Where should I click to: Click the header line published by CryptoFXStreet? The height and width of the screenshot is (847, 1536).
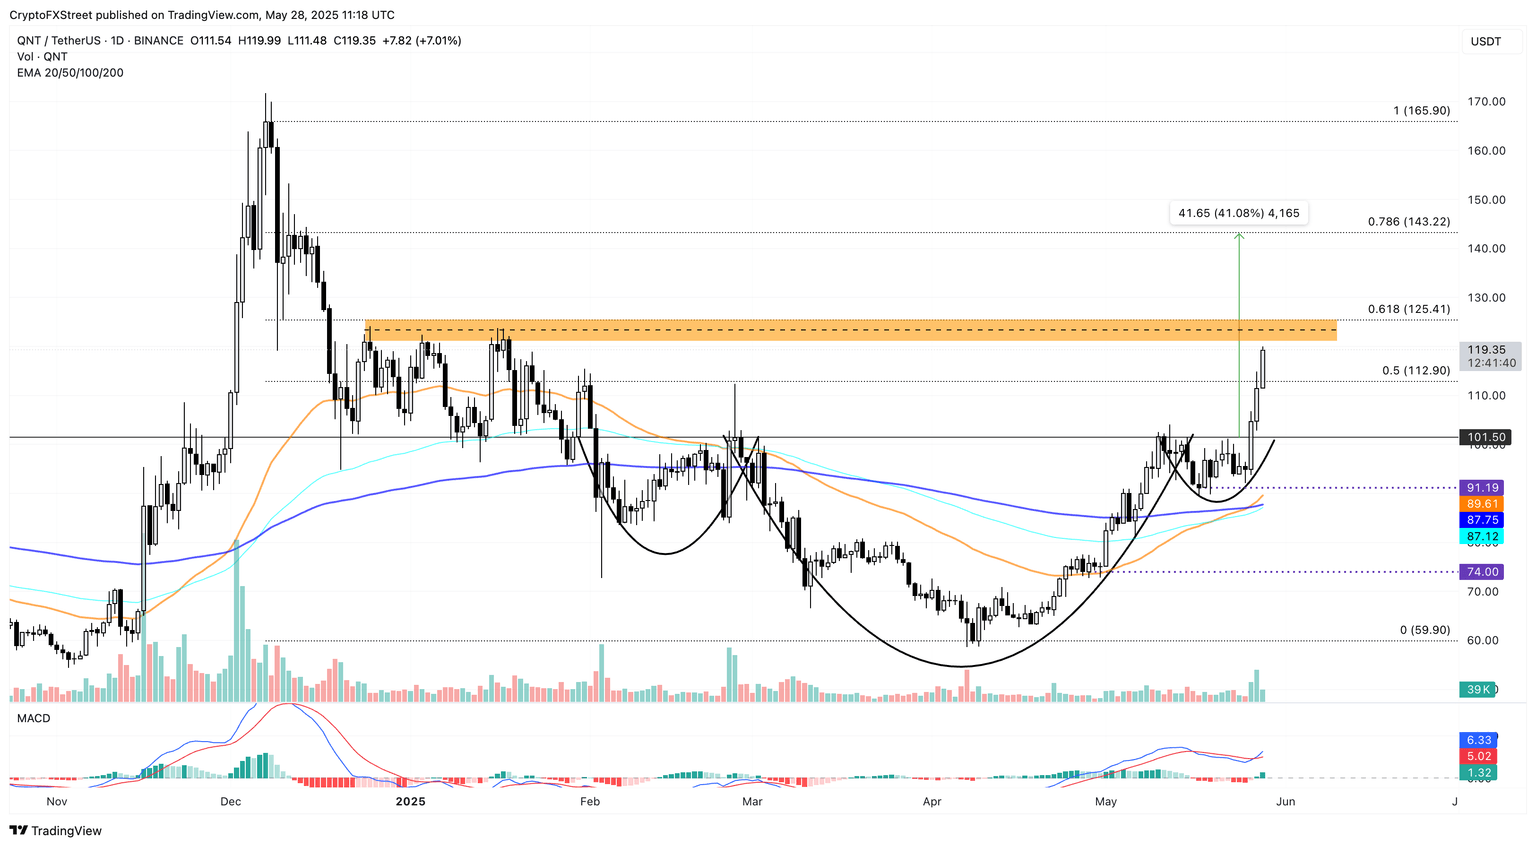click(x=202, y=15)
